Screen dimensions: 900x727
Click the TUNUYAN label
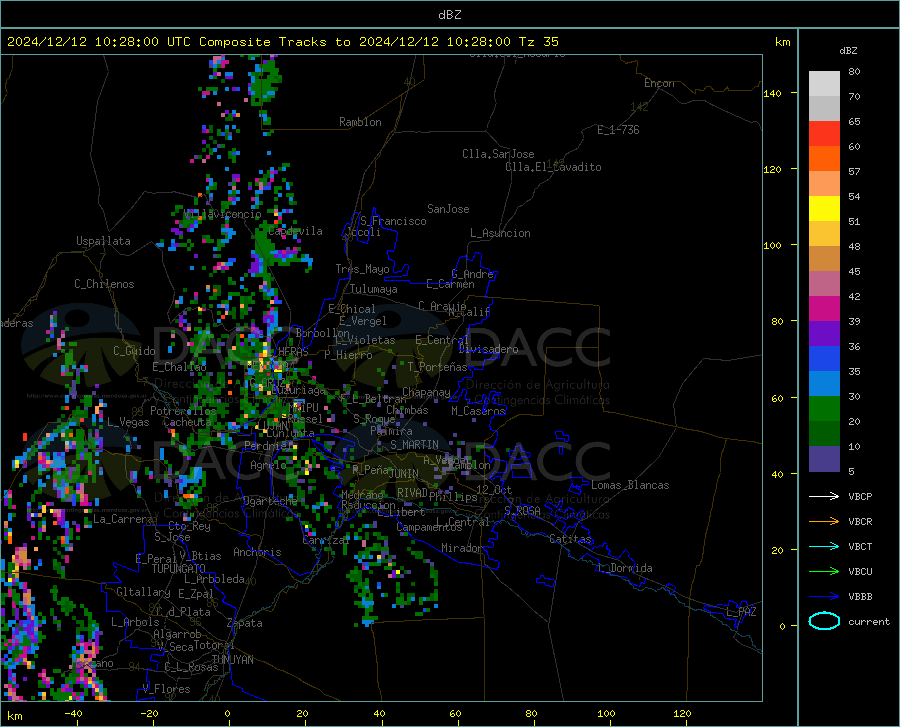(x=232, y=660)
